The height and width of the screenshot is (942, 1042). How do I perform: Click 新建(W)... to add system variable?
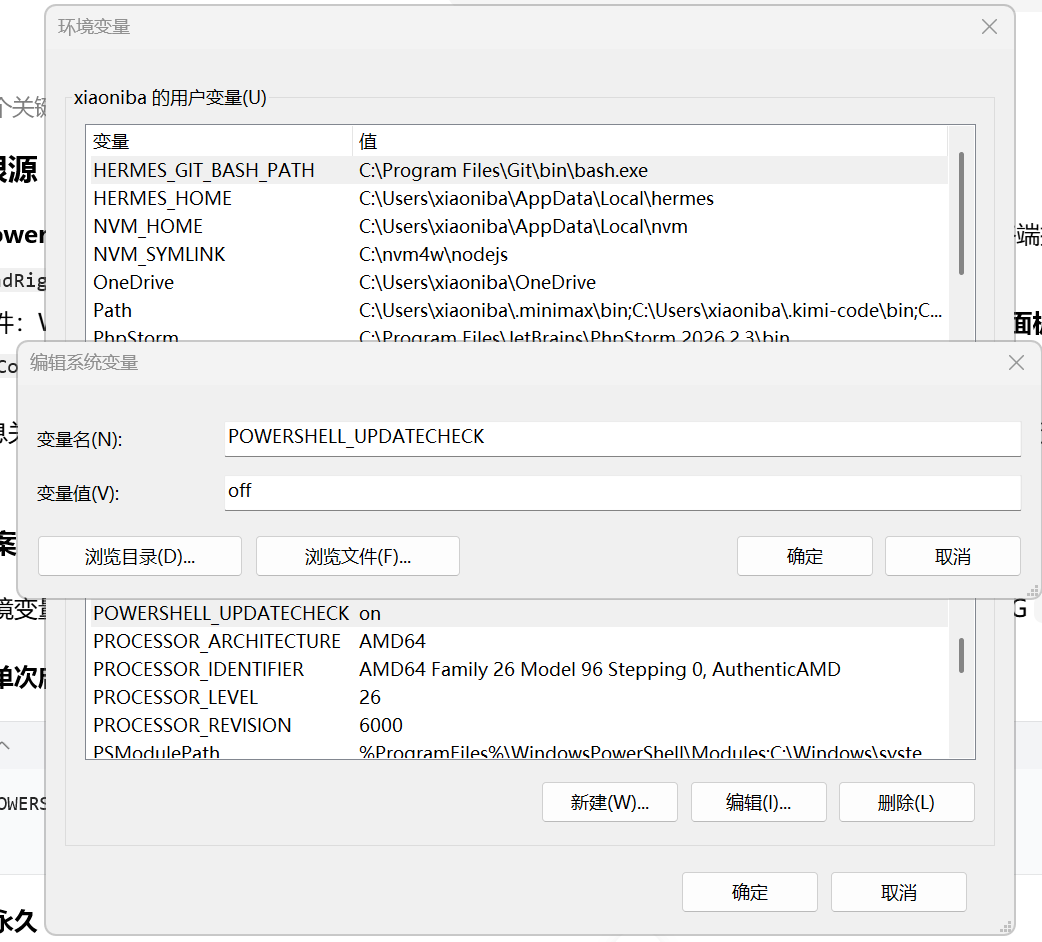(x=609, y=802)
